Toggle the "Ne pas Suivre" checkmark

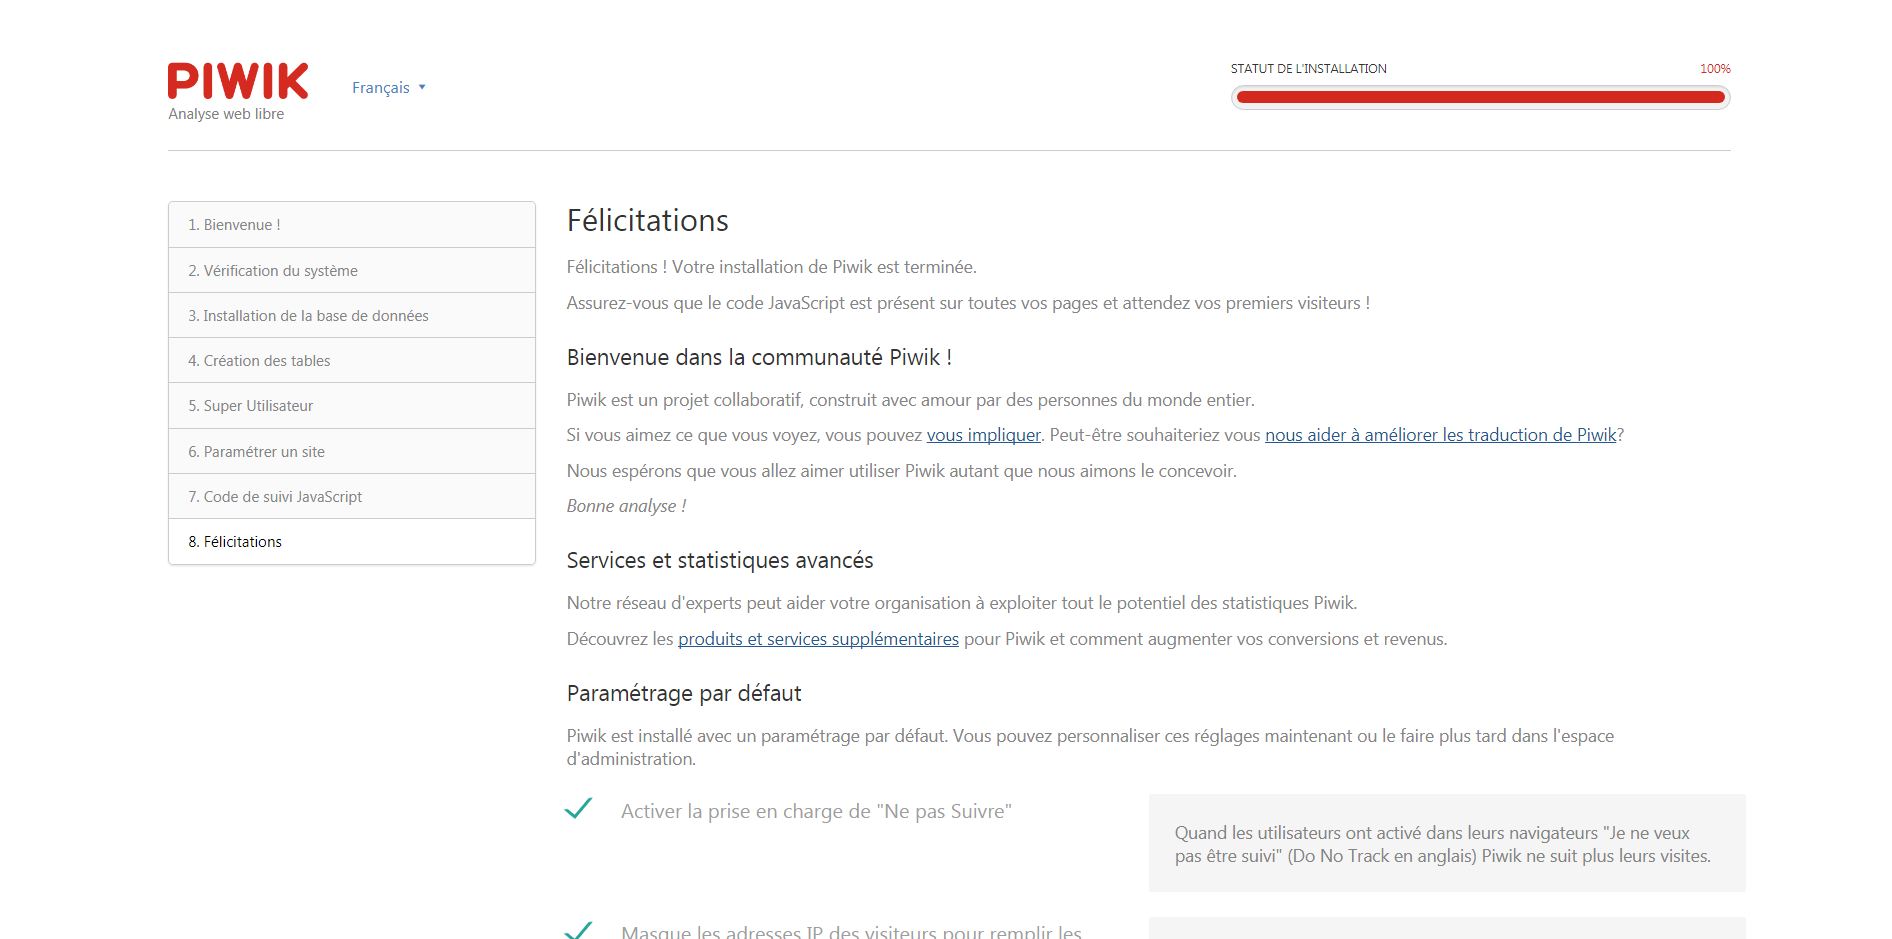pos(579,808)
